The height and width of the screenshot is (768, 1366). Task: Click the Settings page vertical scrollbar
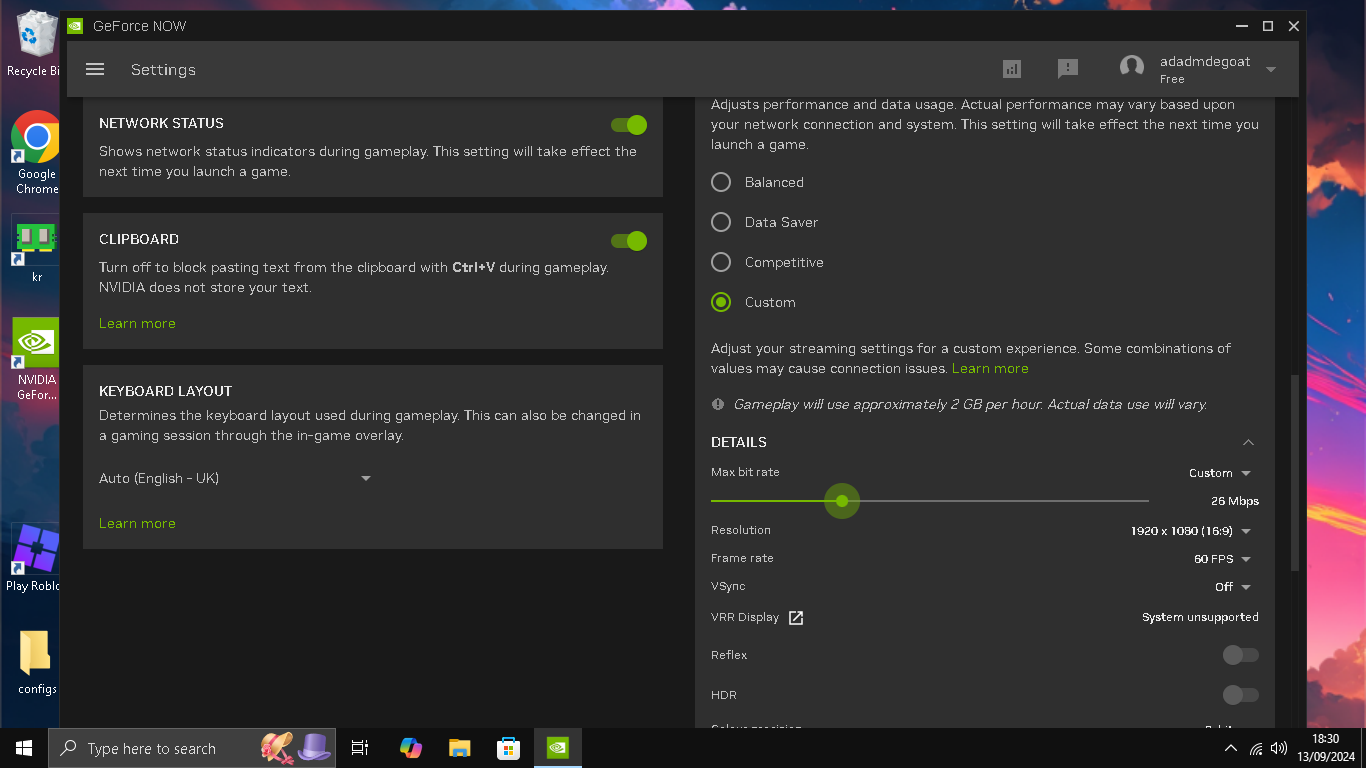click(x=1295, y=472)
